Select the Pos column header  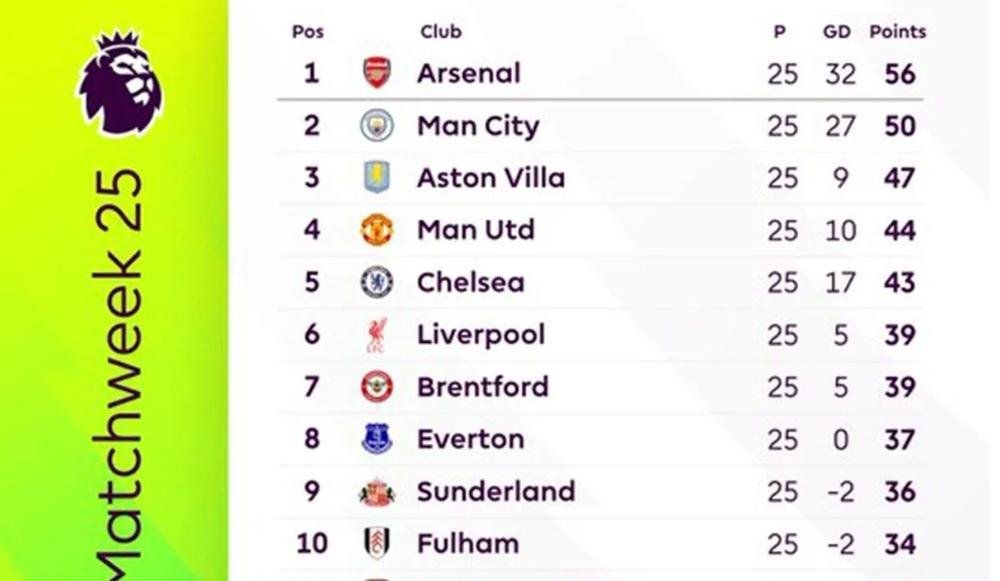coord(308,32)
